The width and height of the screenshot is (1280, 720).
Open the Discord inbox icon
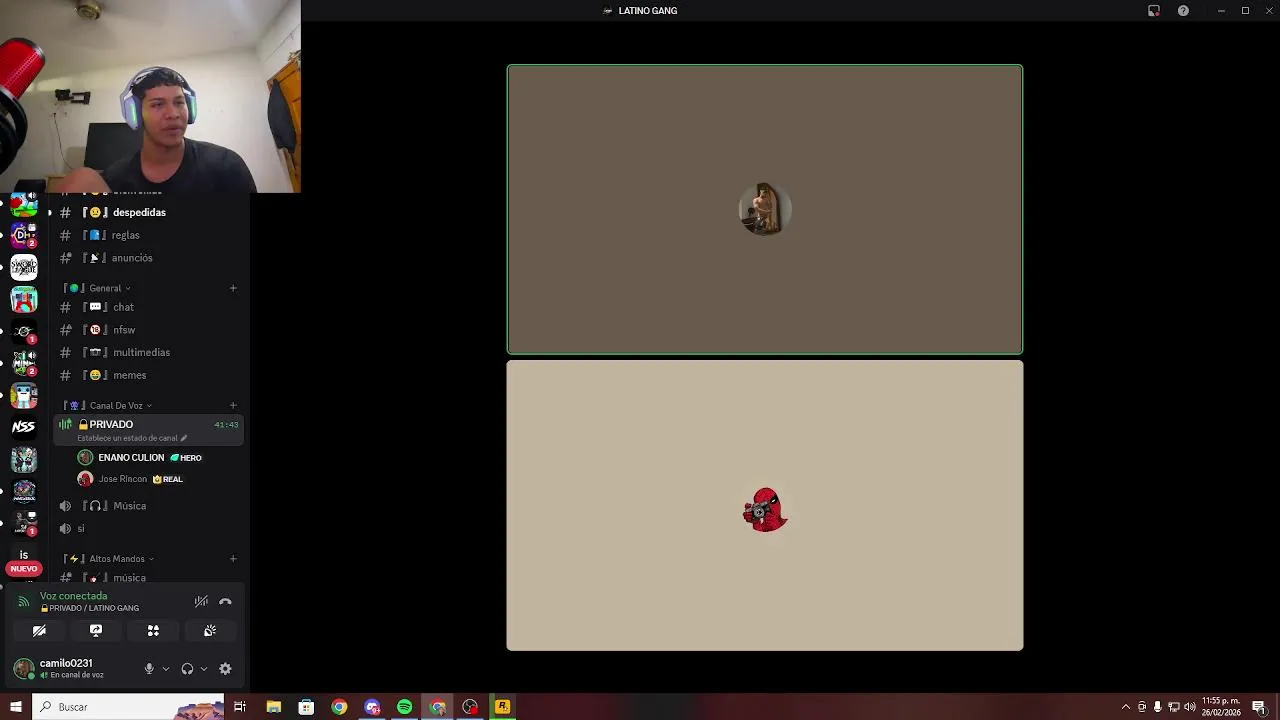1153,11
